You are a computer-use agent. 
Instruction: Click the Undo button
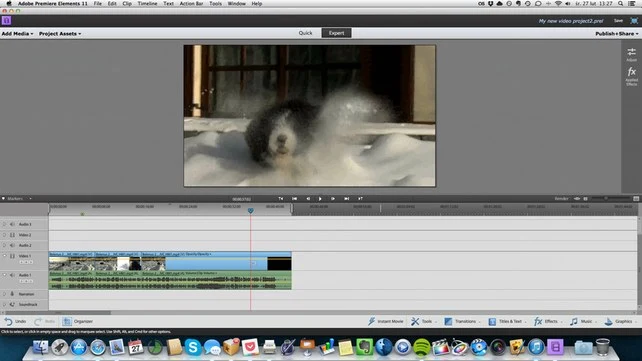15,321
